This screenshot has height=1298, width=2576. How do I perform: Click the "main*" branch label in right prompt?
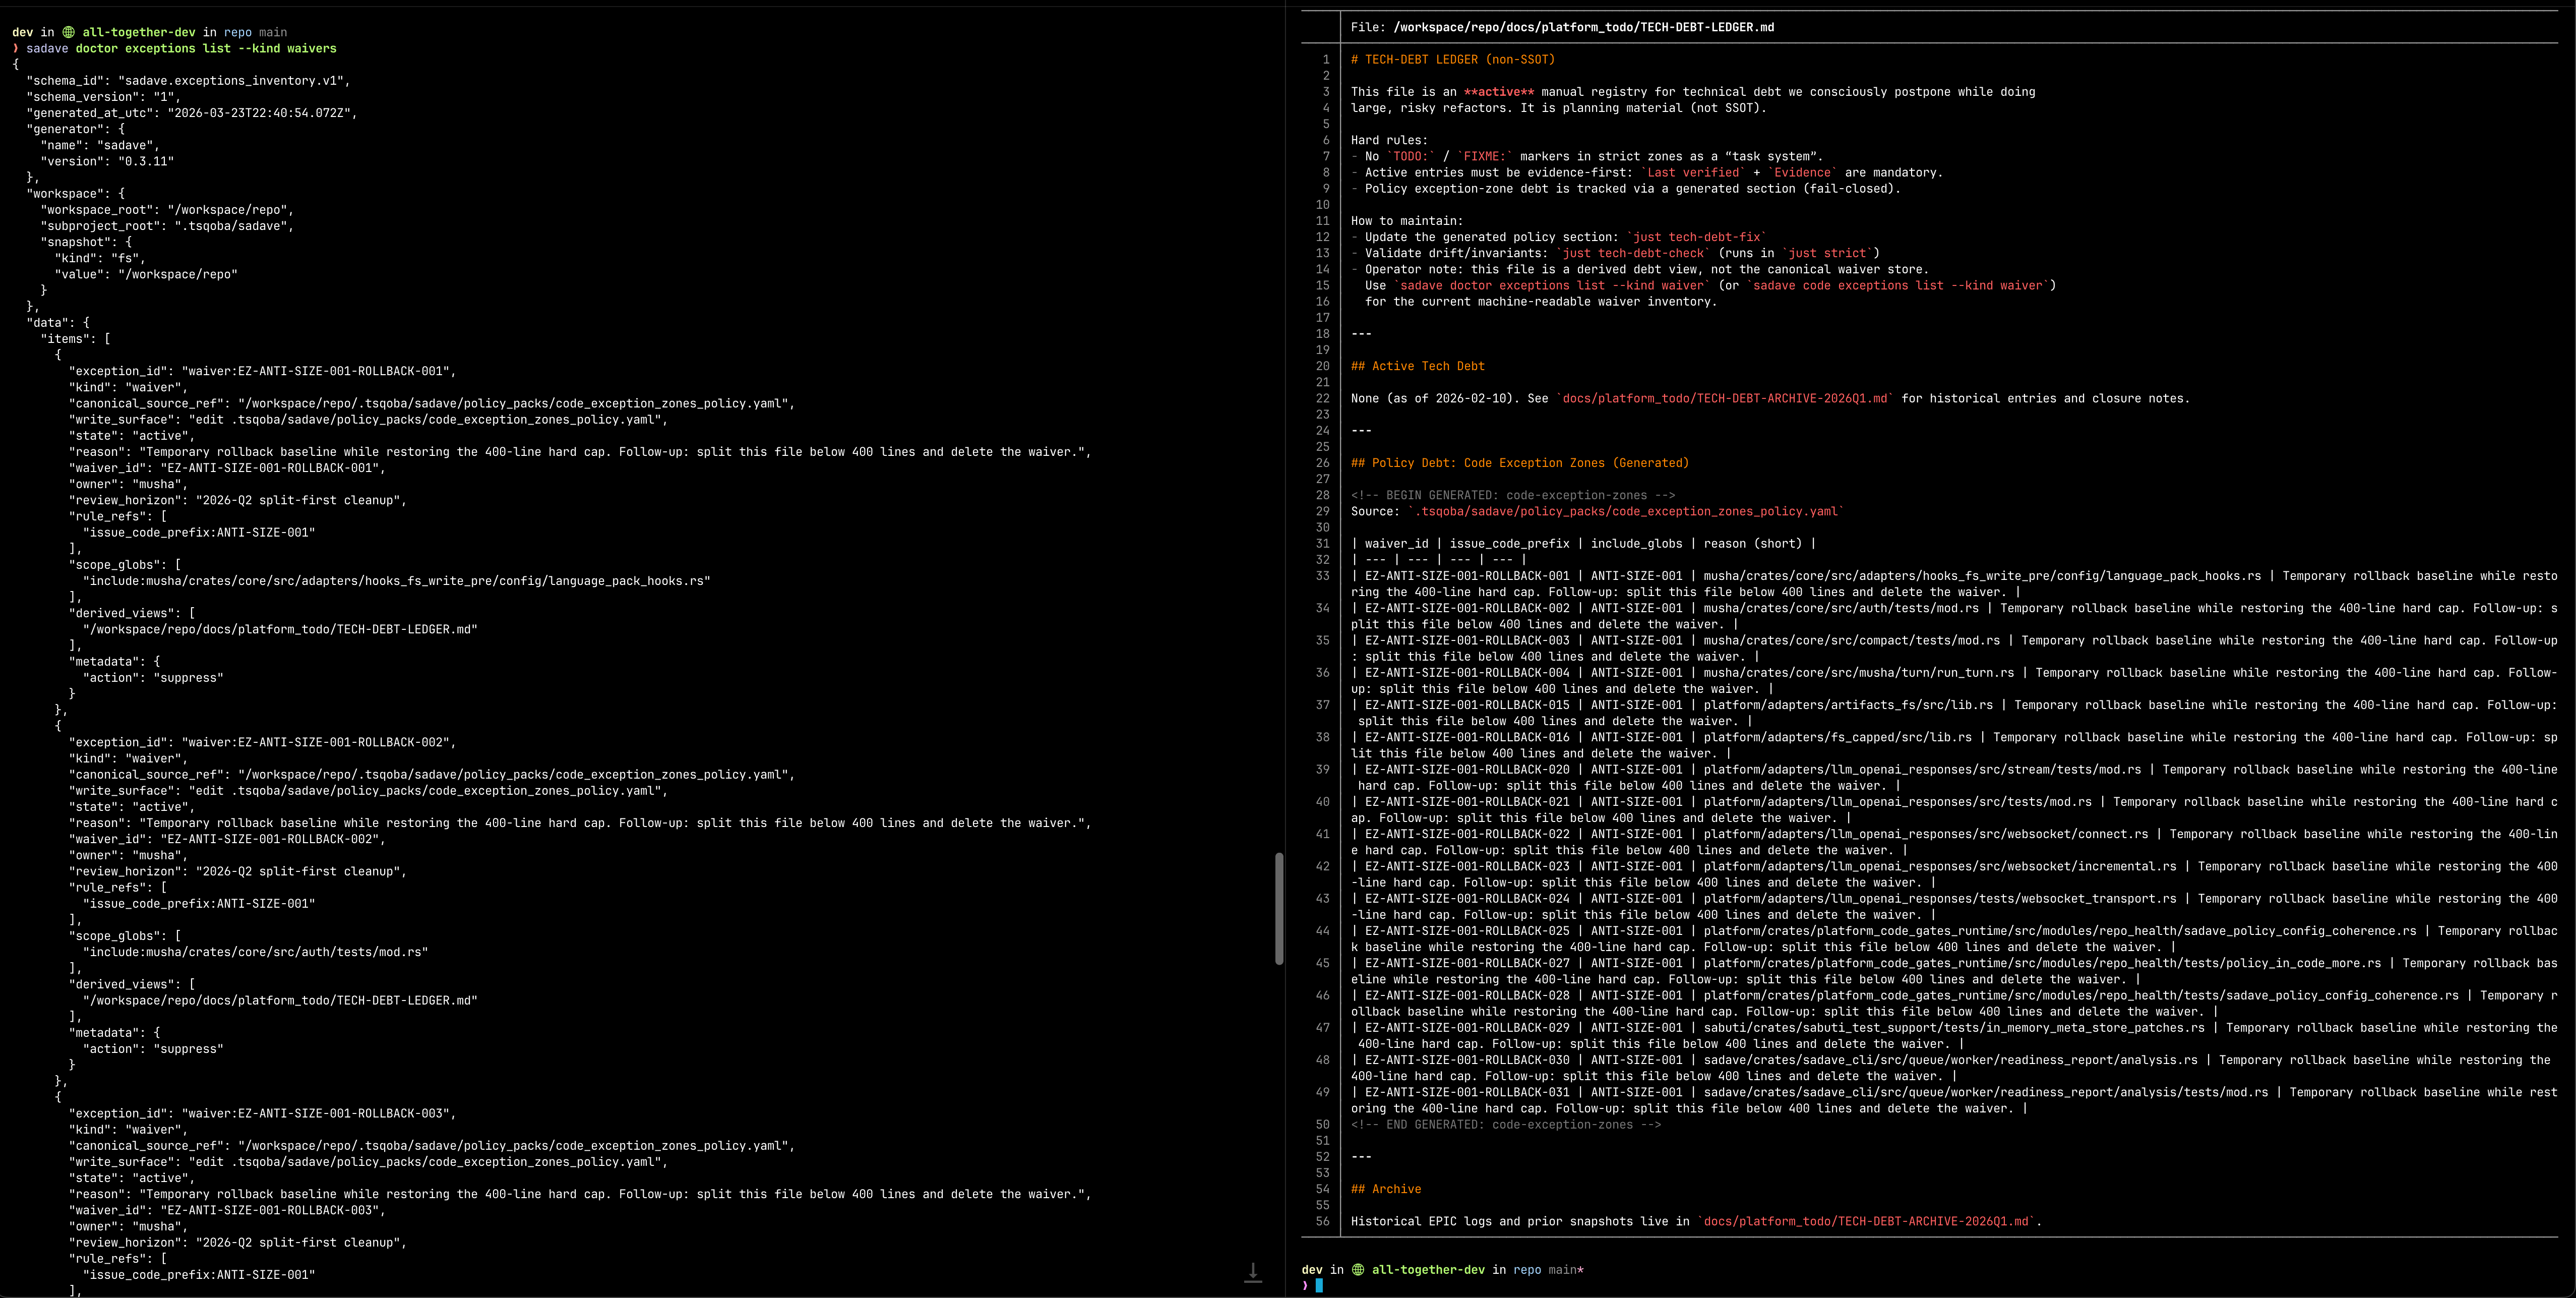tap(1566, 1270)
